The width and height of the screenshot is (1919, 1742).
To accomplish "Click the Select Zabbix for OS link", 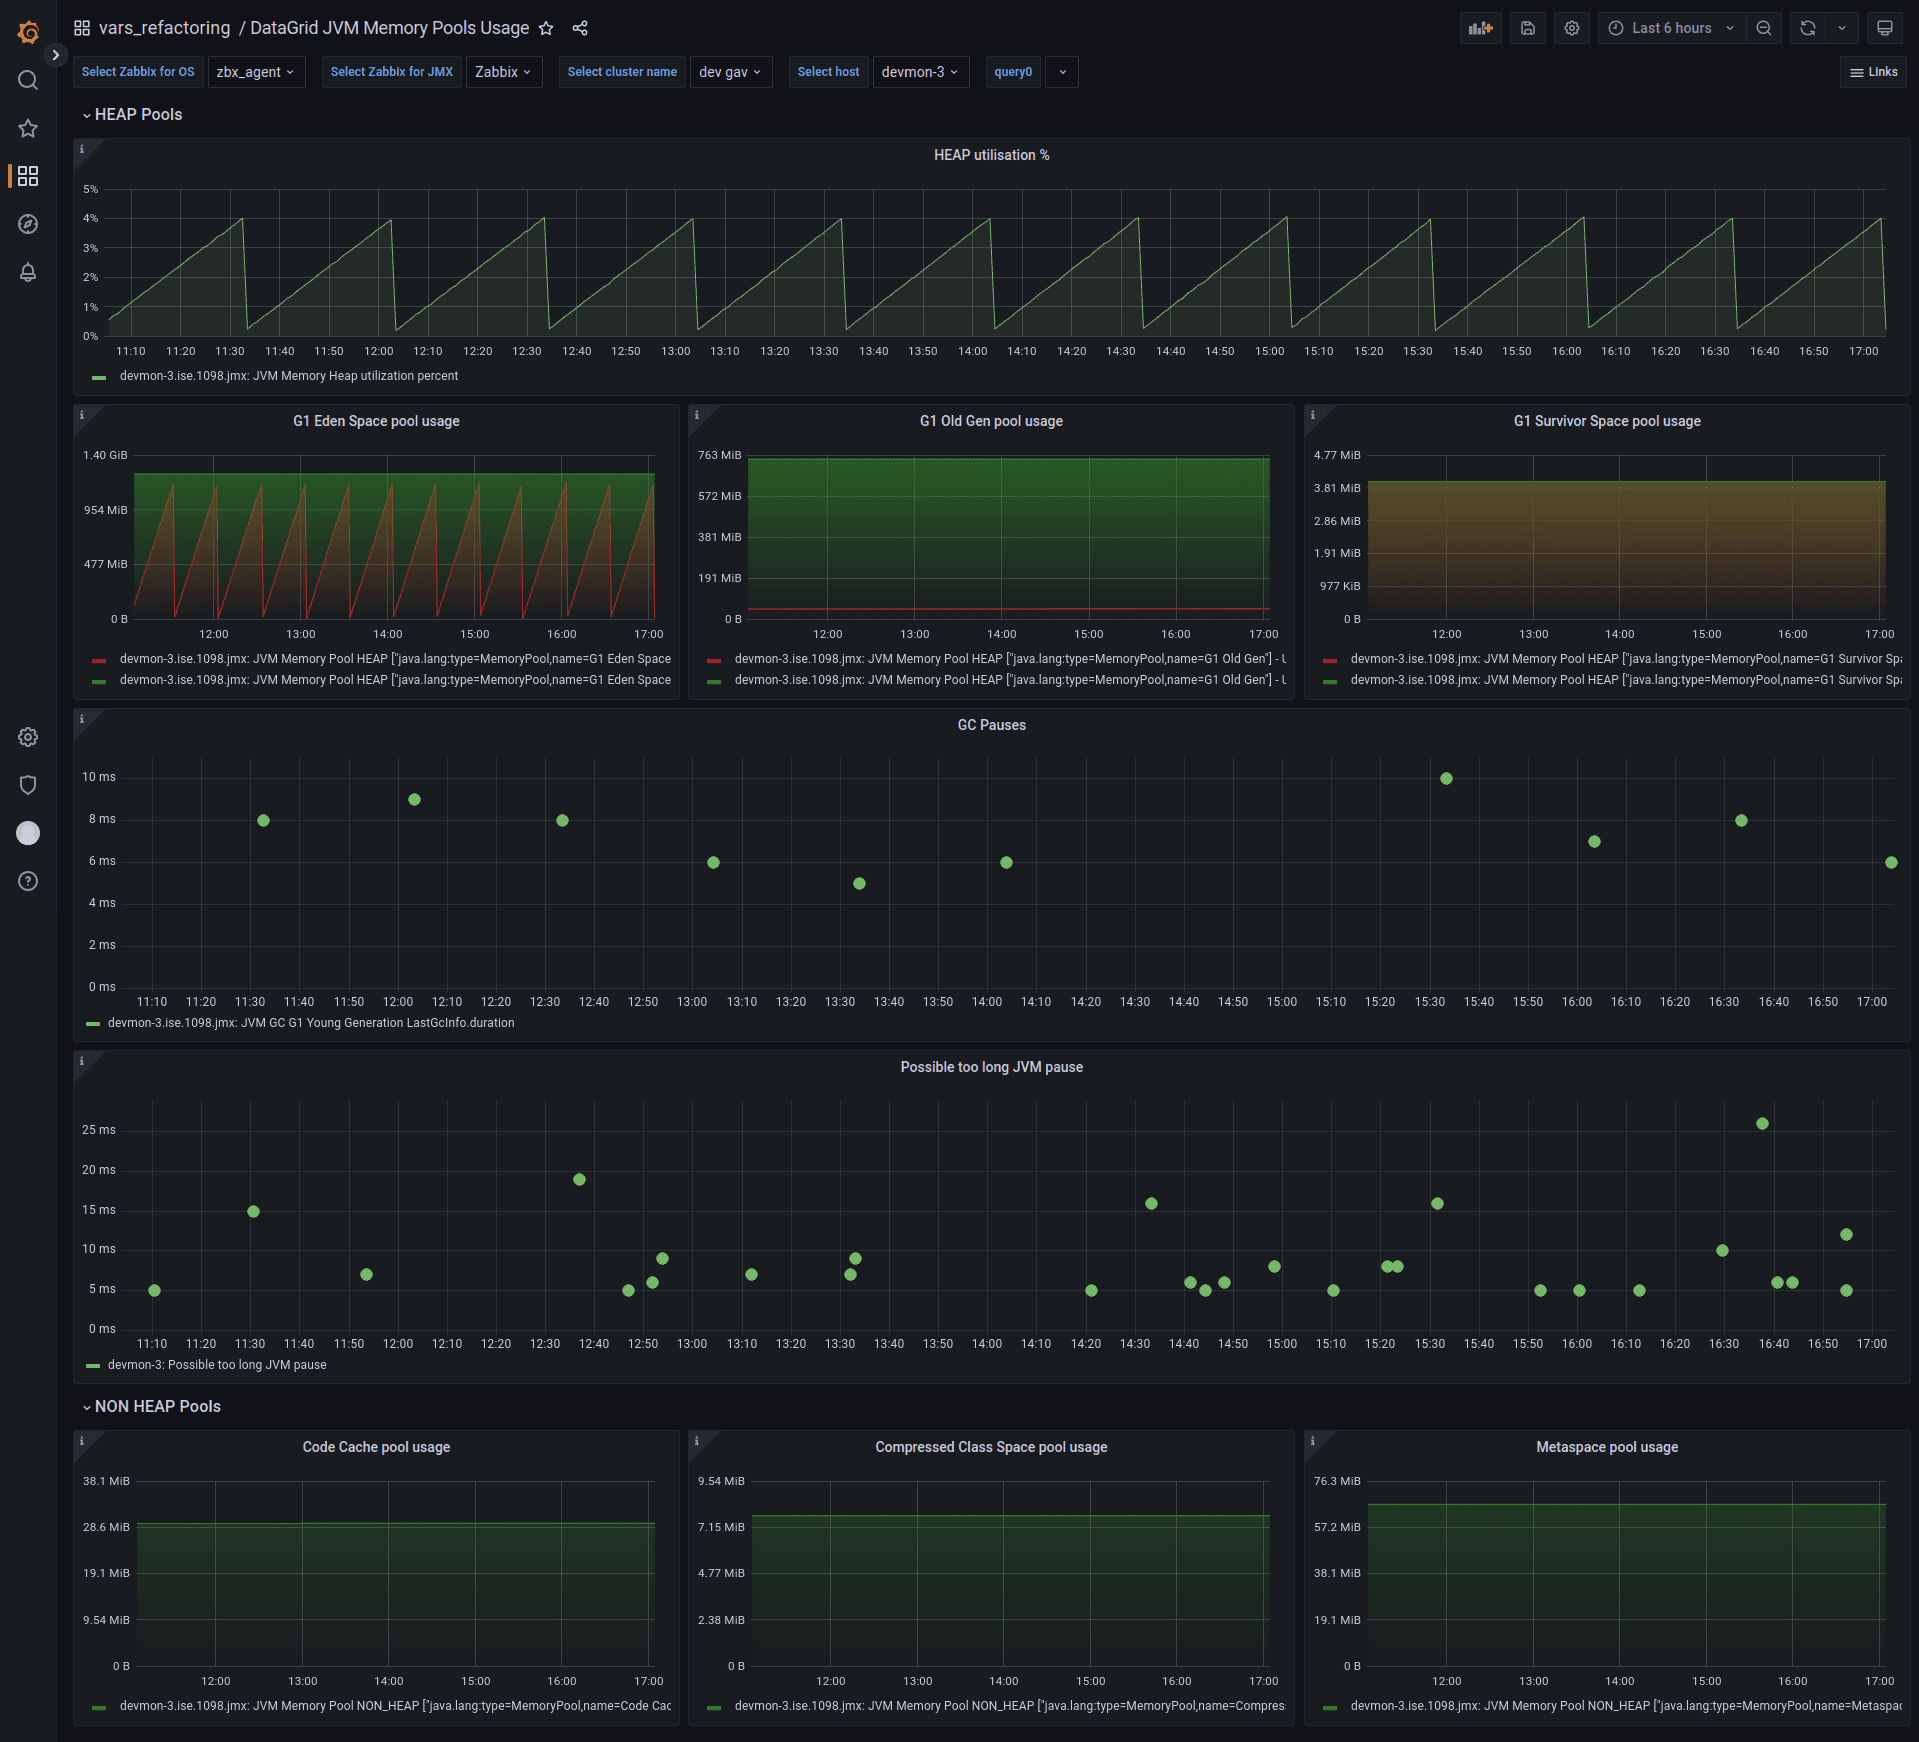I will [x=137, y=71].
